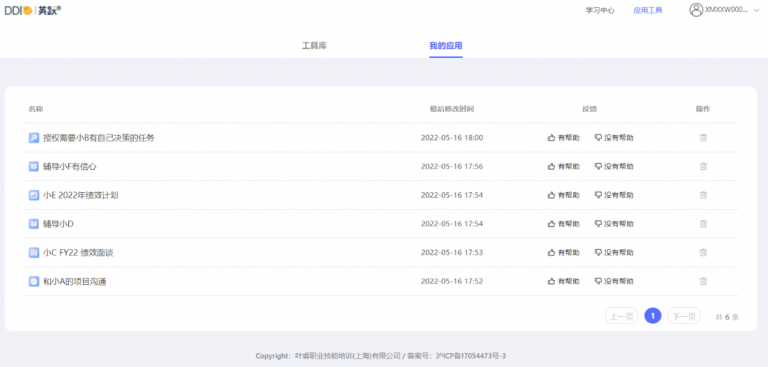
Task: Click the 反馈 column header
Action: [x=590, y=109]
